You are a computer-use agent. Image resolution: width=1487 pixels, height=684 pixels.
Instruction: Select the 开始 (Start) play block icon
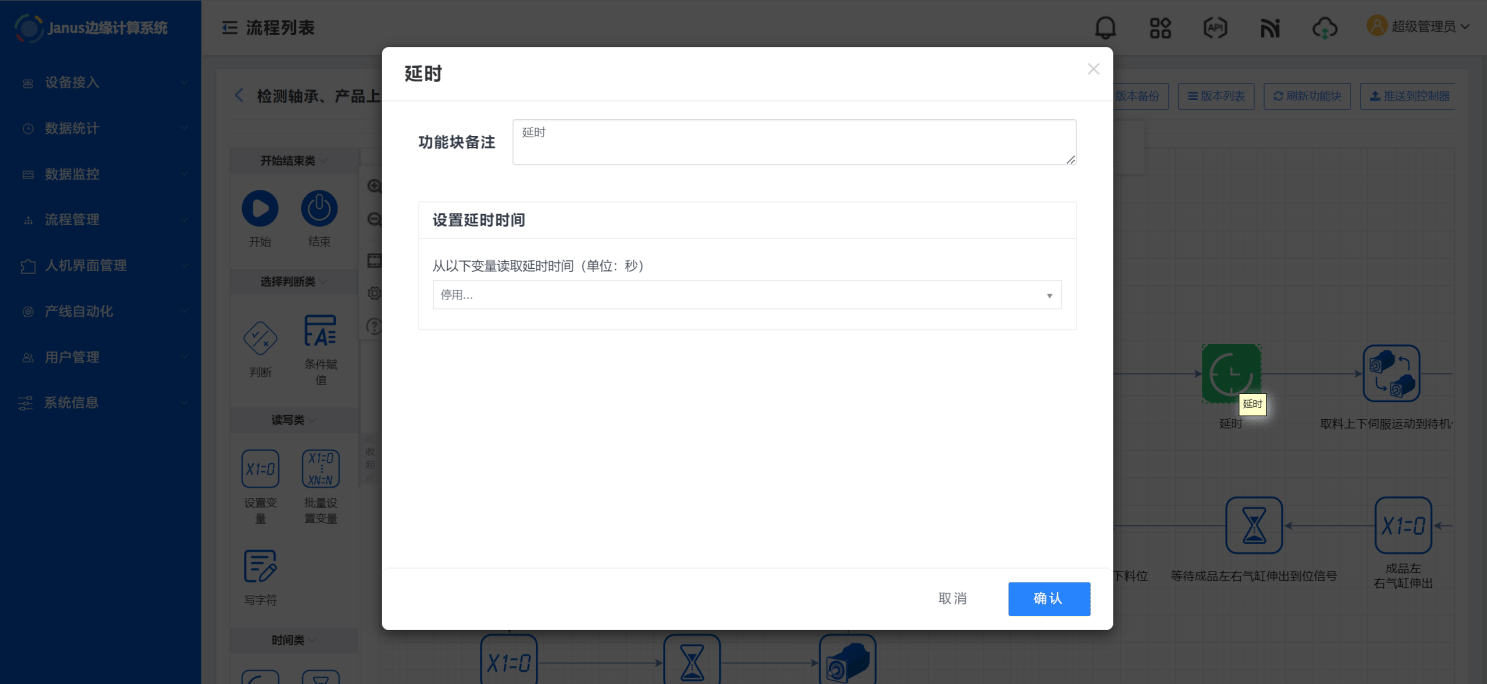(260, 209)
